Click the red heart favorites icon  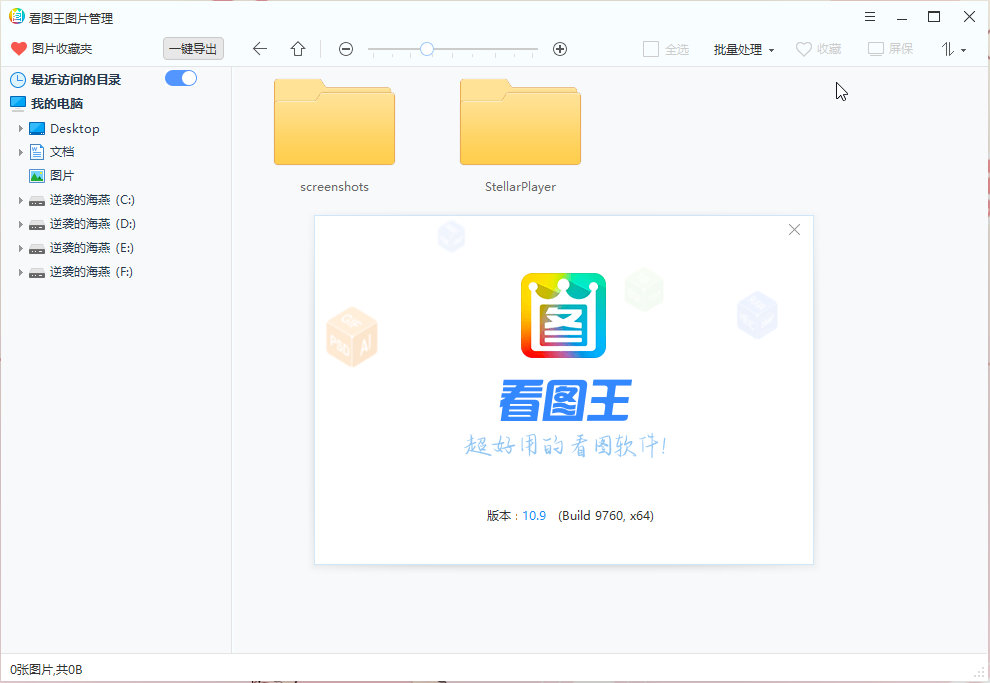click(19, 49)
